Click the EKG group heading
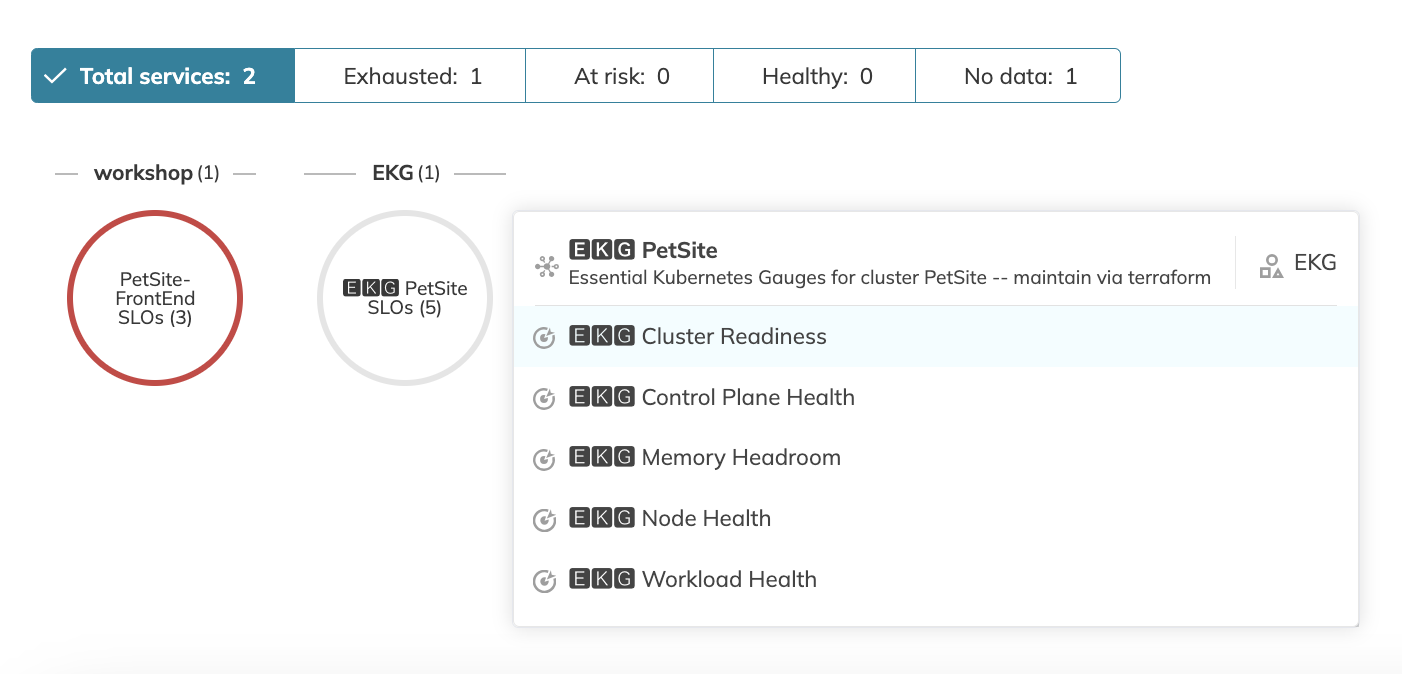The image size is (1402, 674). 405,173
